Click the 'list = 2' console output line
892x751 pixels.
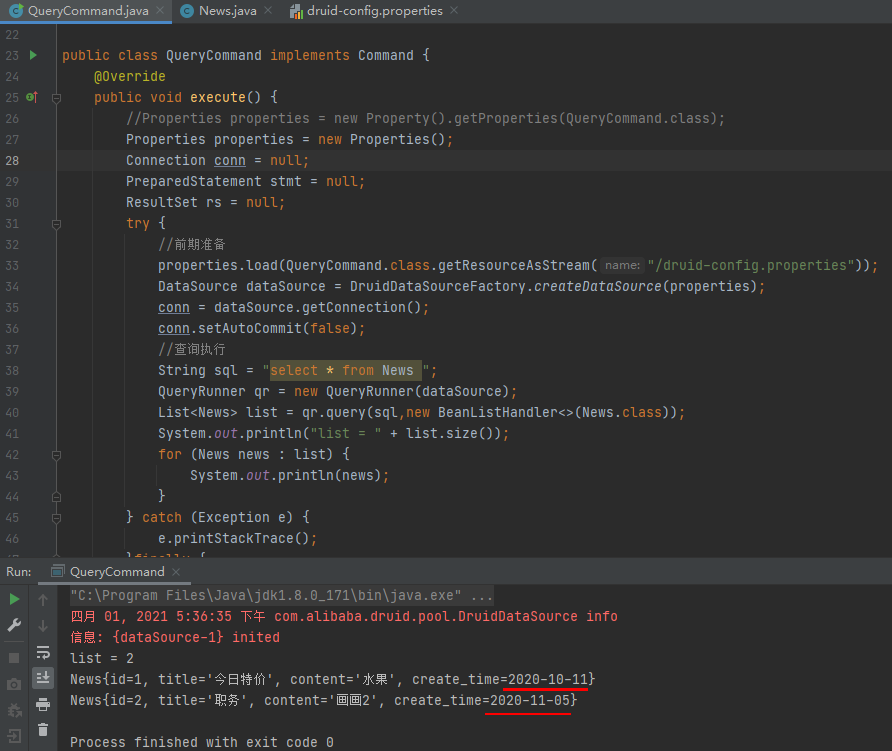click(x=102, y=658)
